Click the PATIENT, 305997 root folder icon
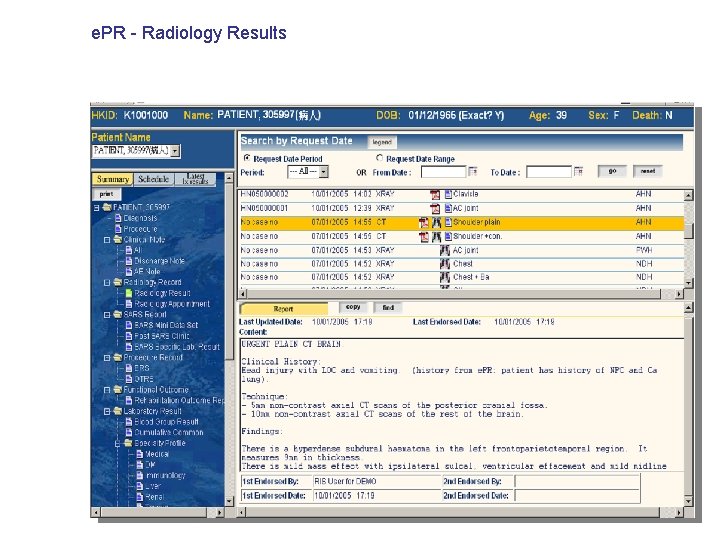The width and height of the screenshot is (720, 540). pyautogui.click(x=107, y=208)
